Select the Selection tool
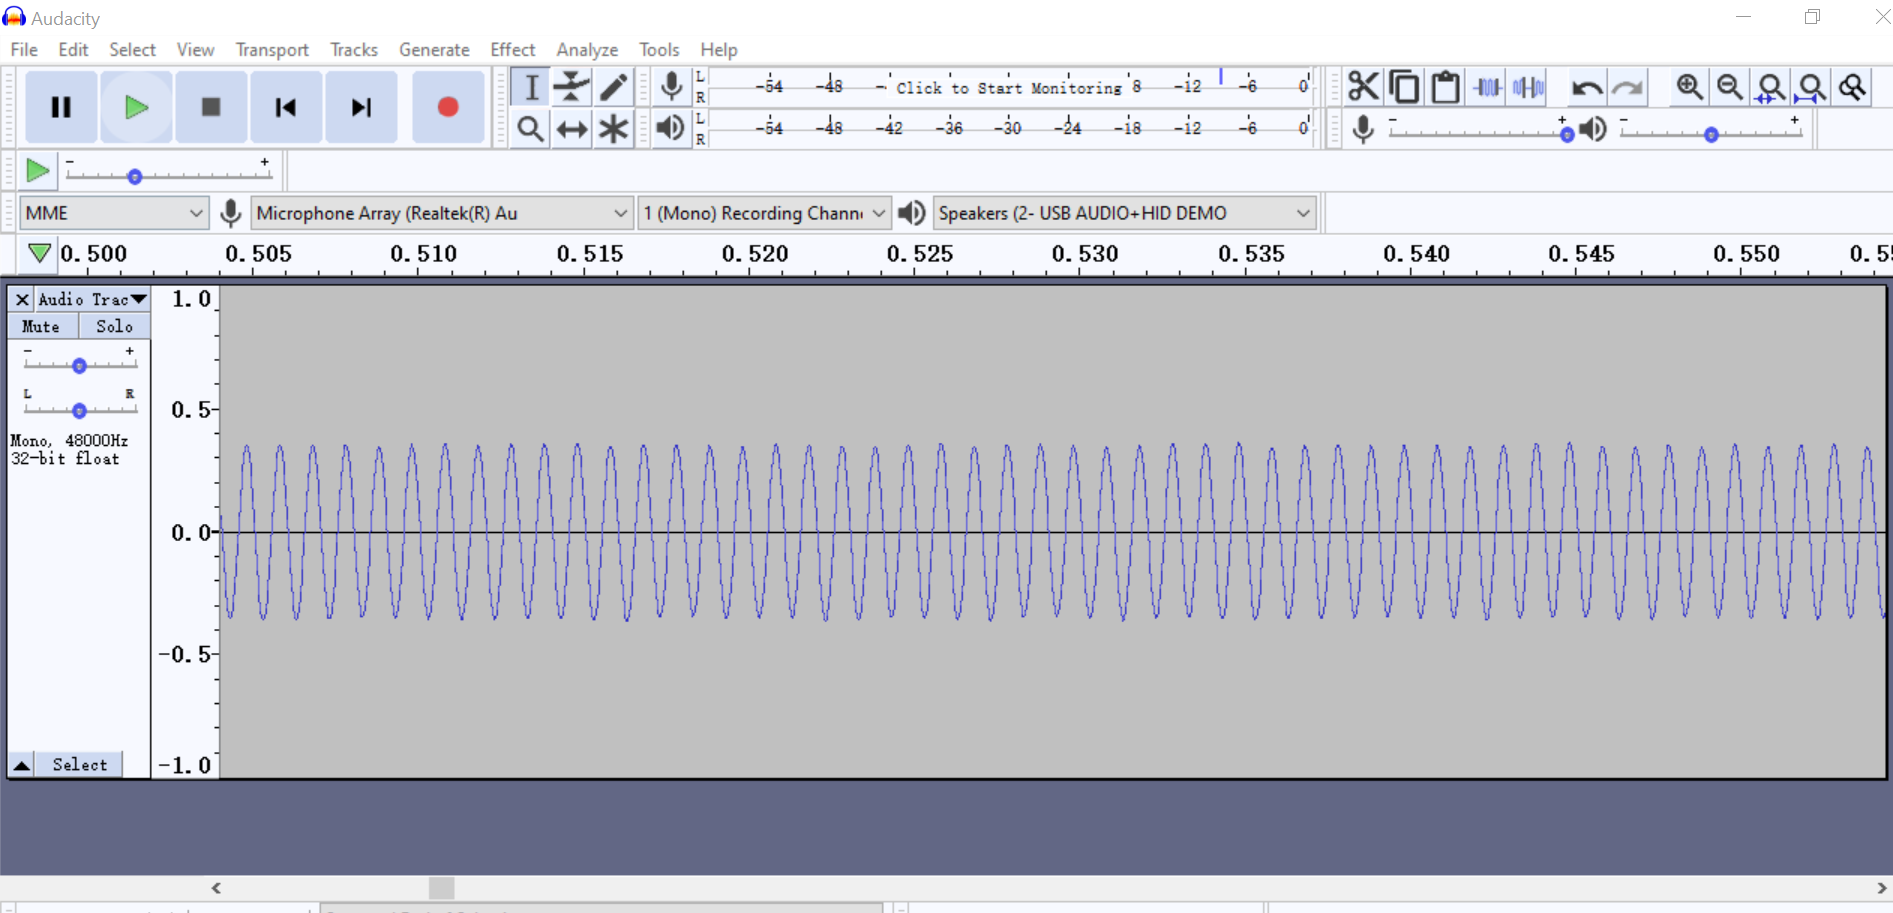Screen dimensions: 1893x913 click(x=530, y=87)
